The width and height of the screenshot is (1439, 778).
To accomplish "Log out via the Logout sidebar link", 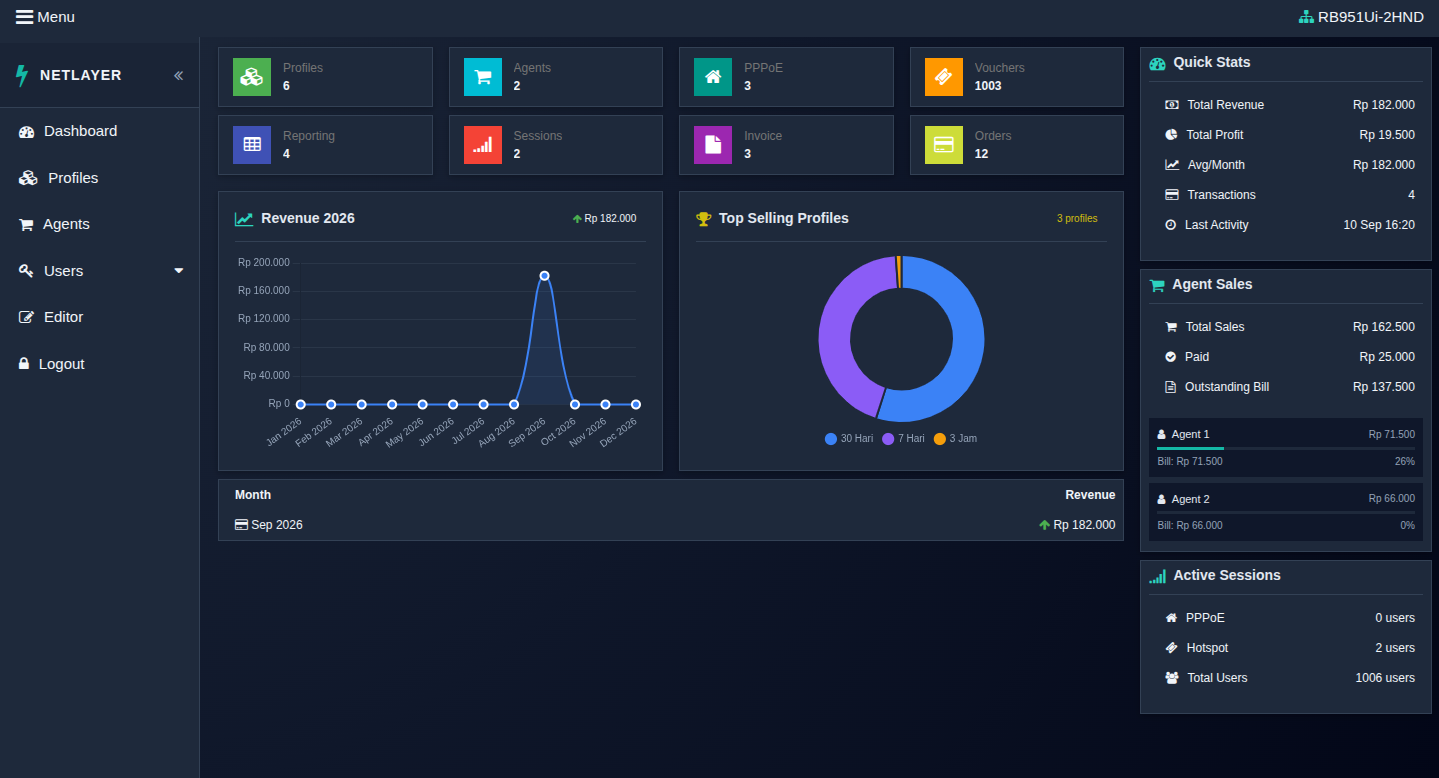I will (x=99, y=364).
